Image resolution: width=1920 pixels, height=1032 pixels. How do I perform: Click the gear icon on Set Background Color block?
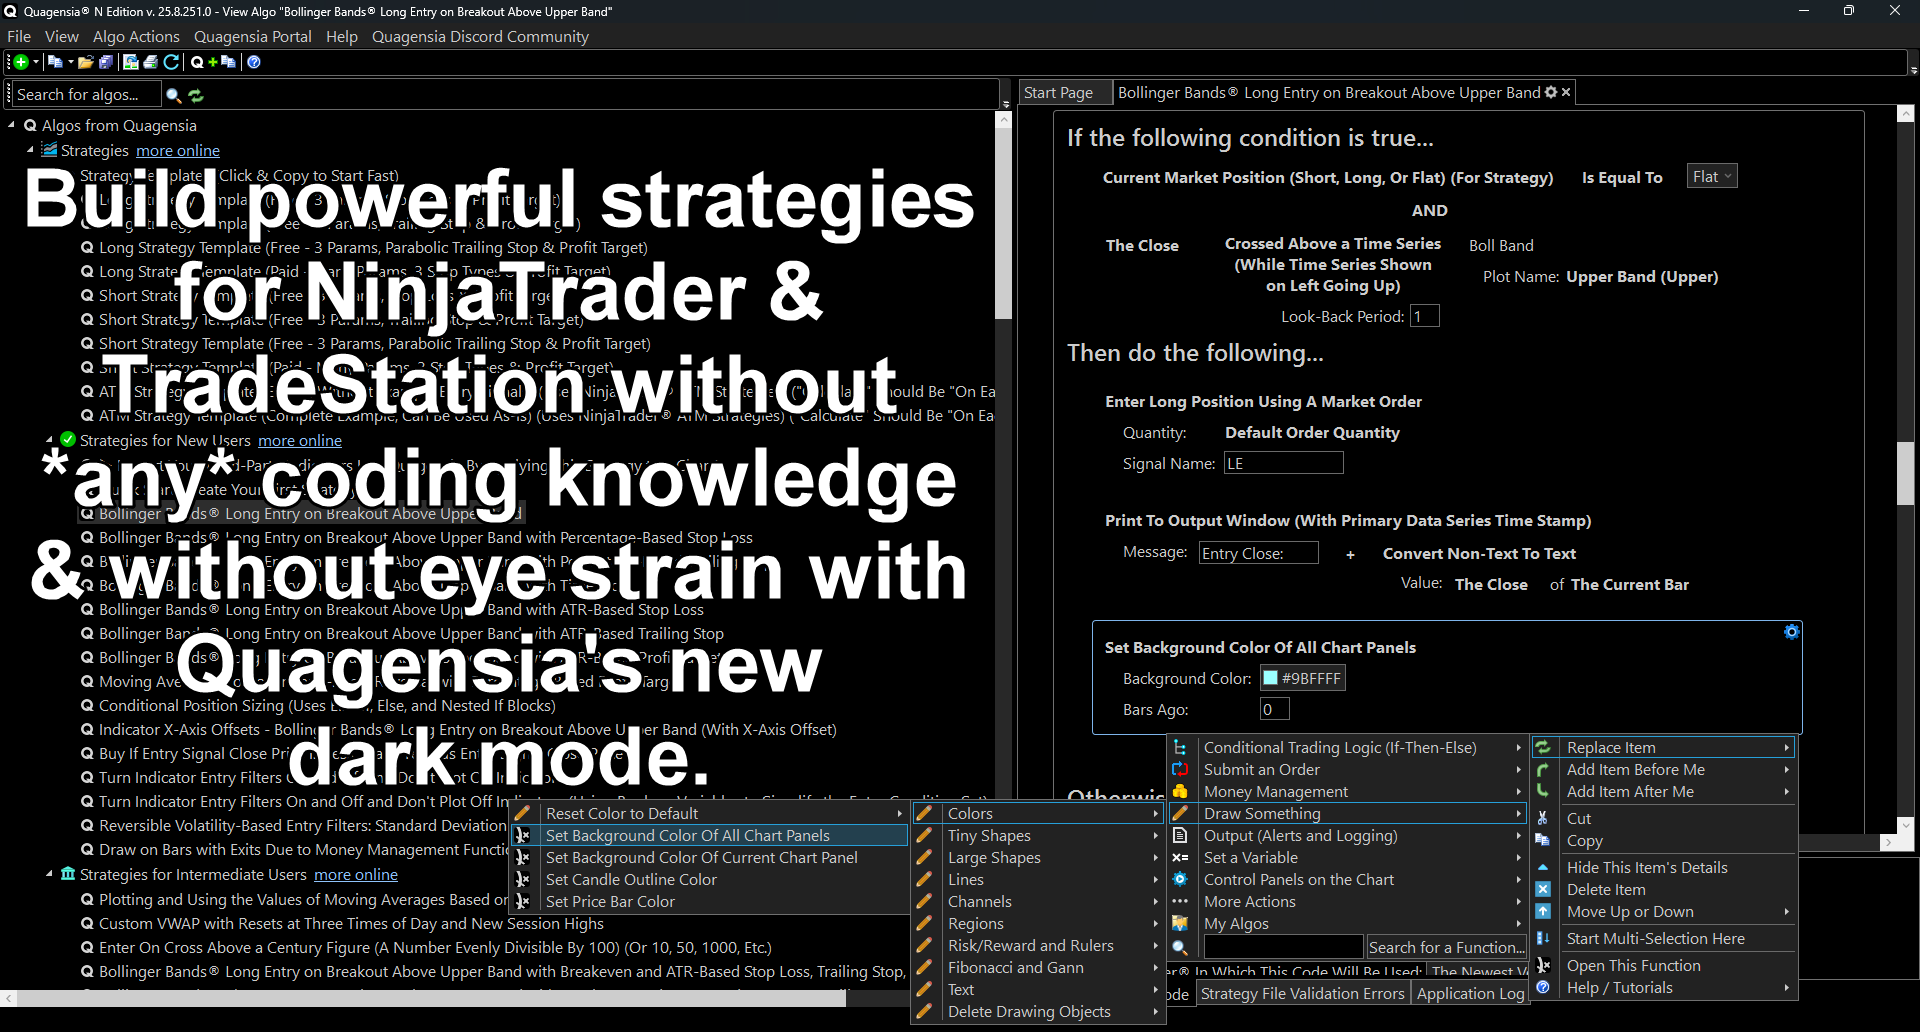[1791, 632]
